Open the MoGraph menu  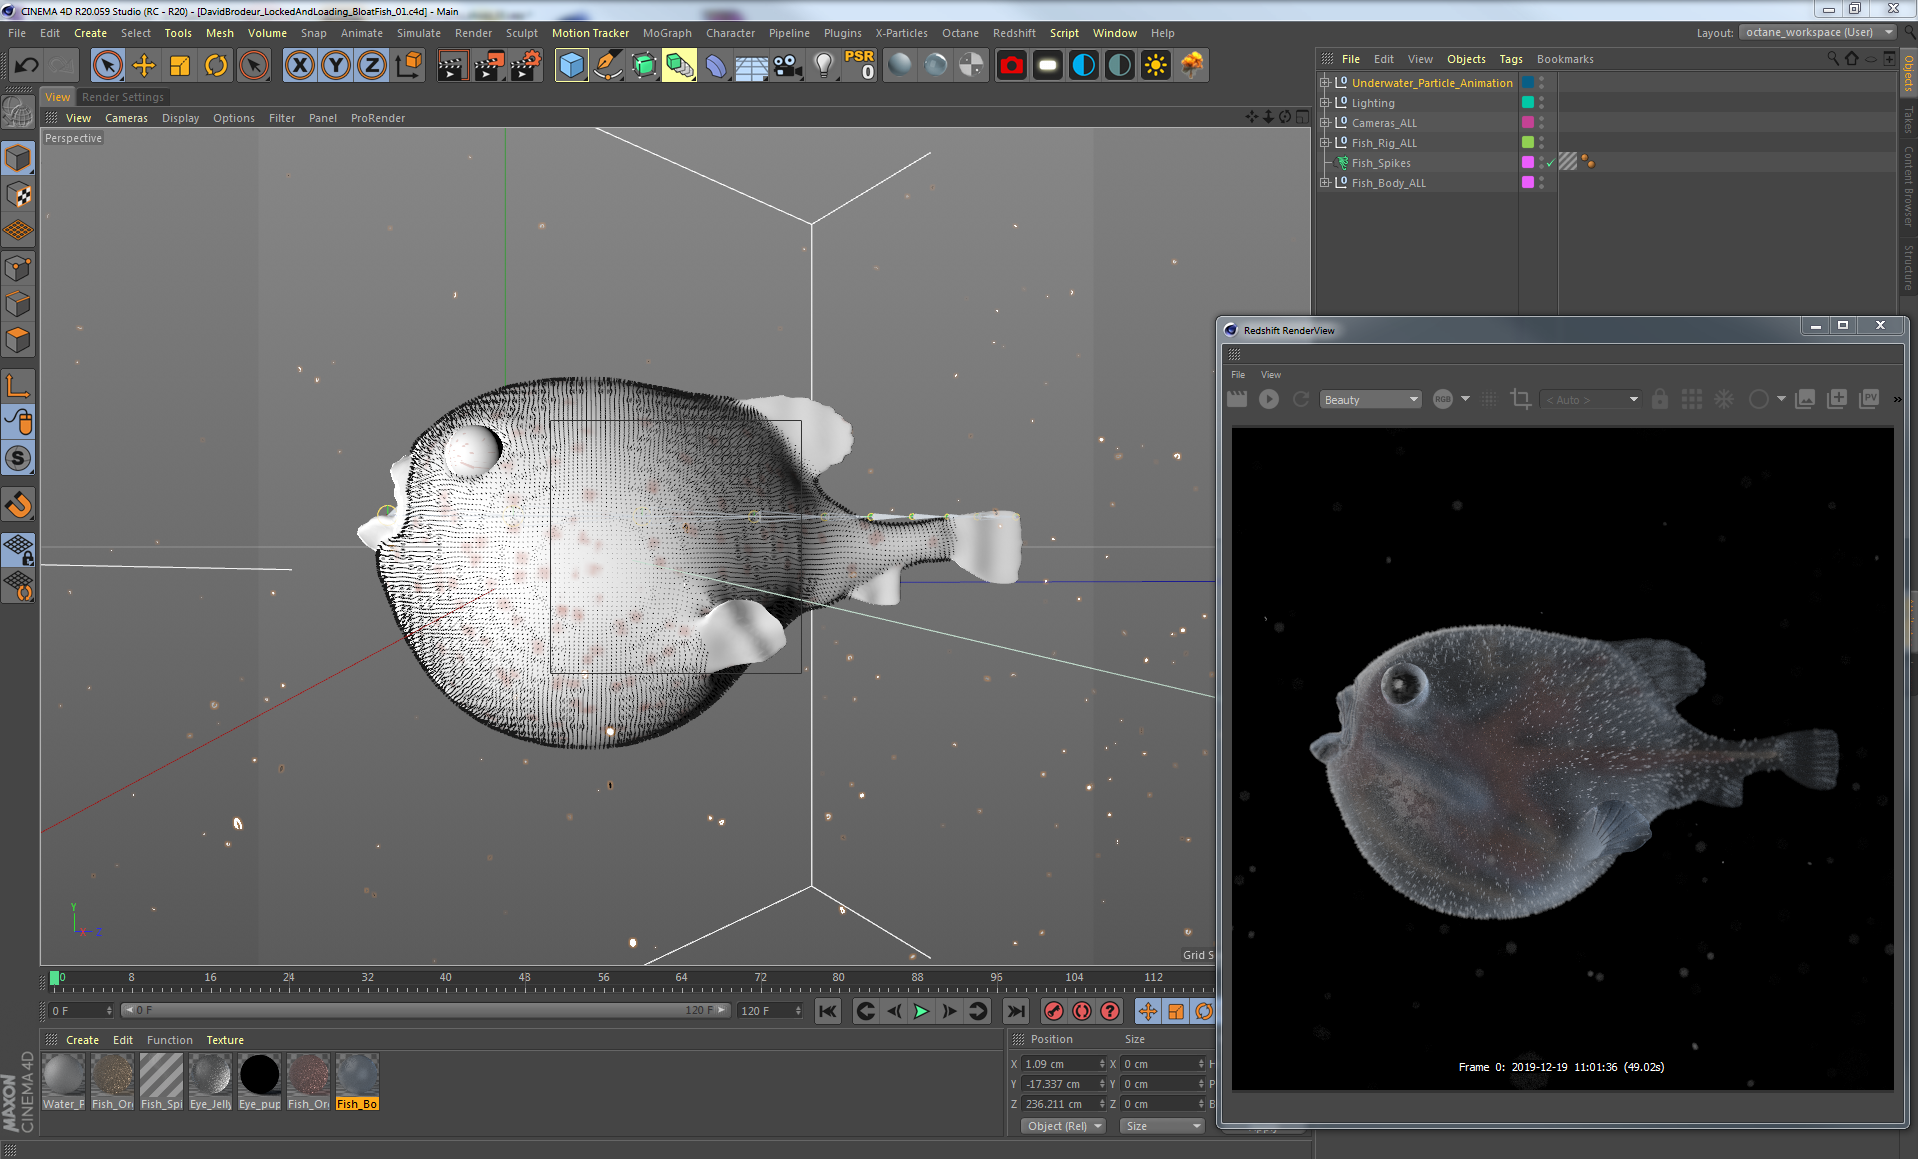pos(666,33)
